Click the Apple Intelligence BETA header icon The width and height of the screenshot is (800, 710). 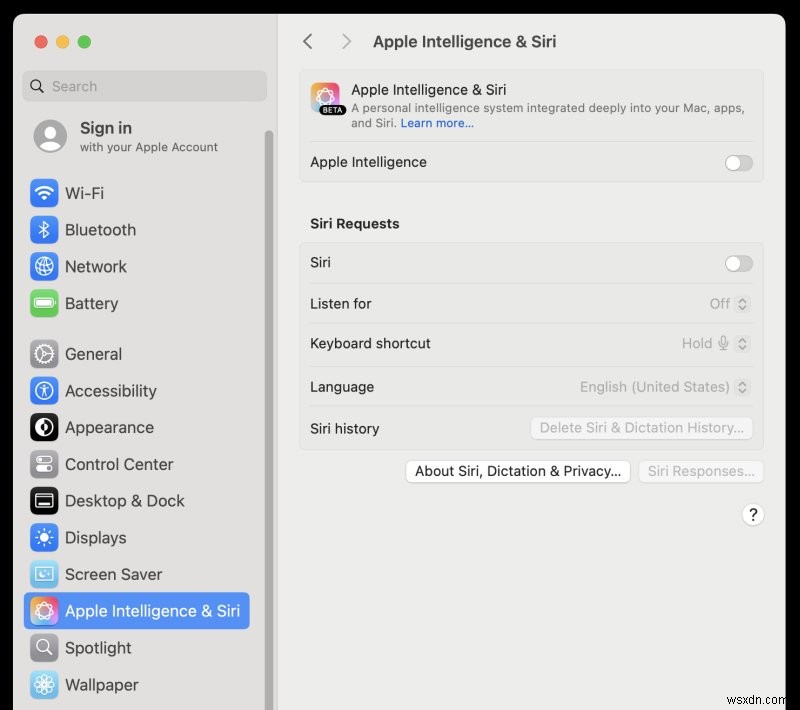[327, 98]
